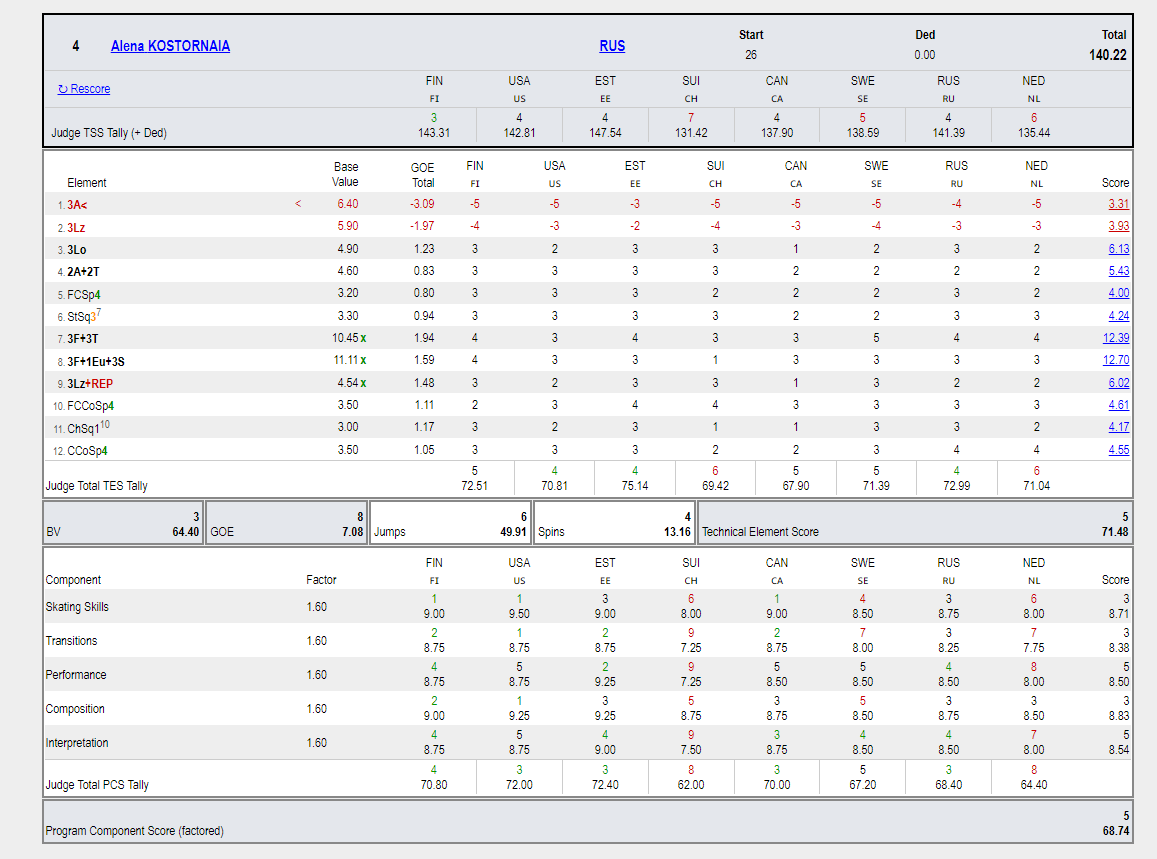Click the Technical Element Score value 71.48
The image size is (1157, 859).
coord(1114,532)
